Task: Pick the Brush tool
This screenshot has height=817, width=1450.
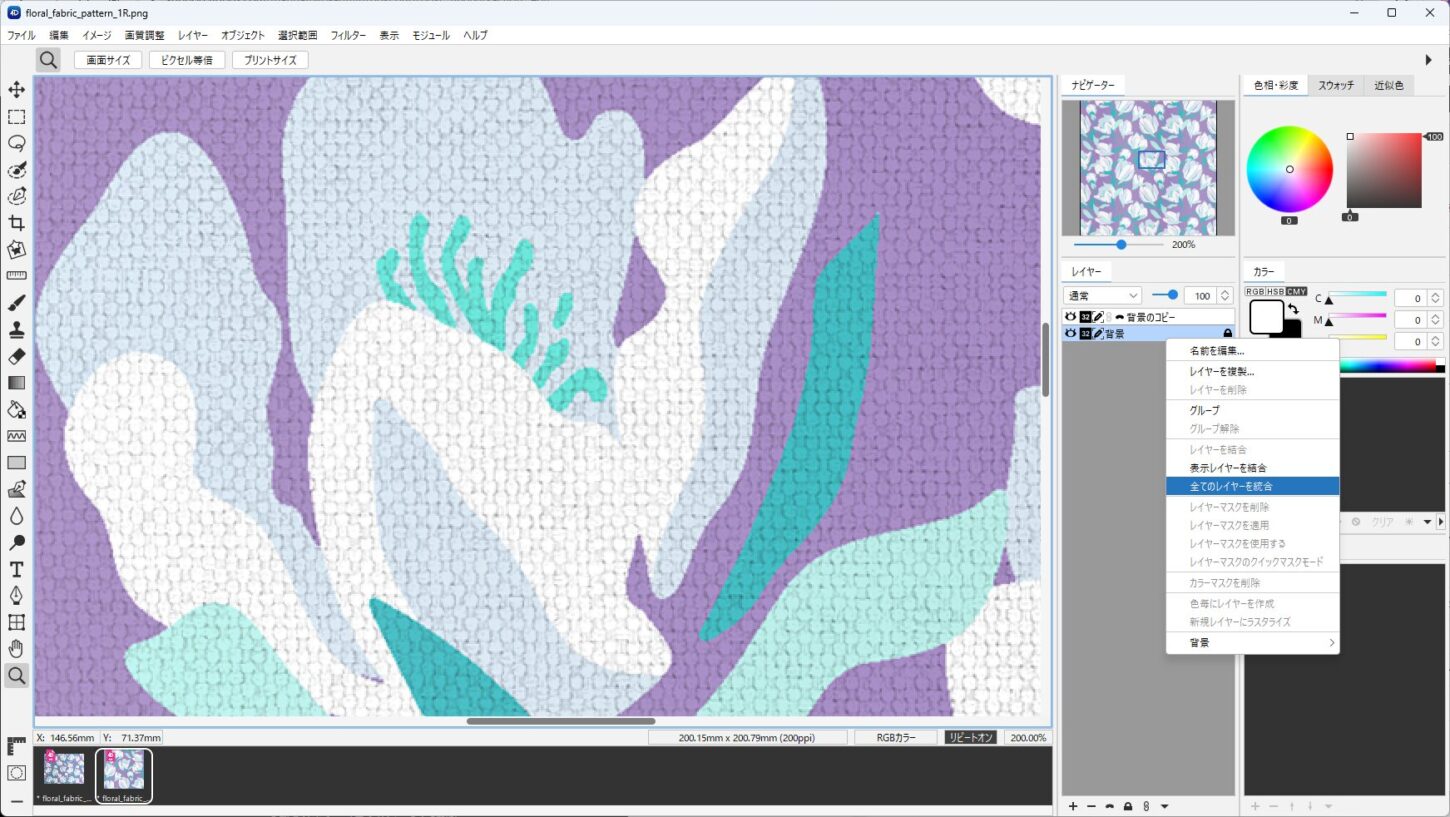Action: [16, 303]
